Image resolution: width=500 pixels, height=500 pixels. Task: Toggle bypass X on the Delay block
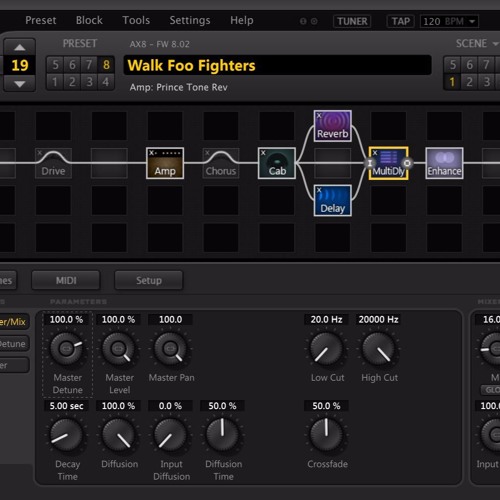coord(319,190)
